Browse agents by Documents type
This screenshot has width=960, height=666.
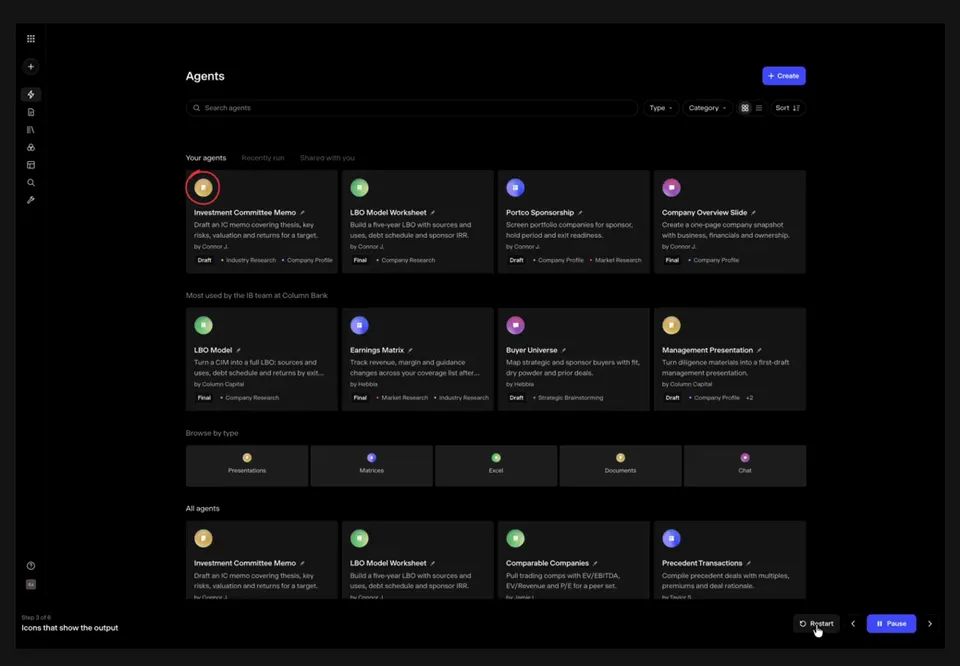[x=620, y=466]
